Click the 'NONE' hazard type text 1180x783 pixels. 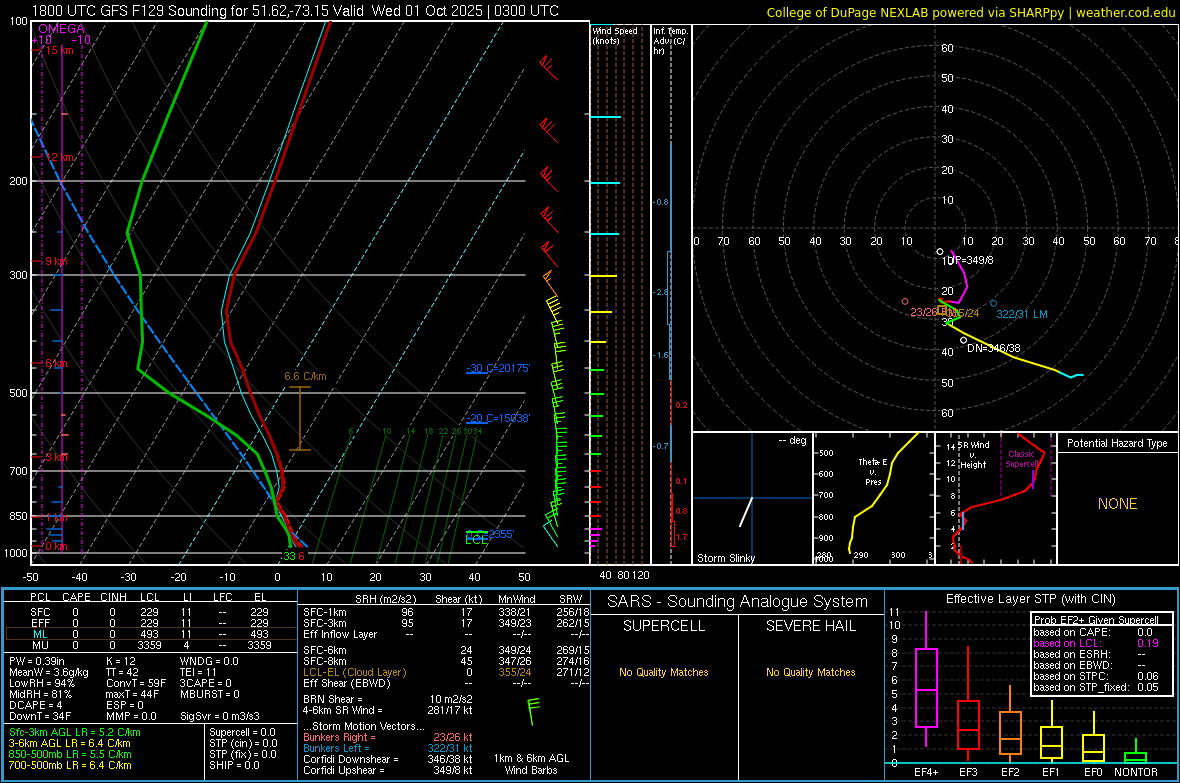[x=1118, y=504]
